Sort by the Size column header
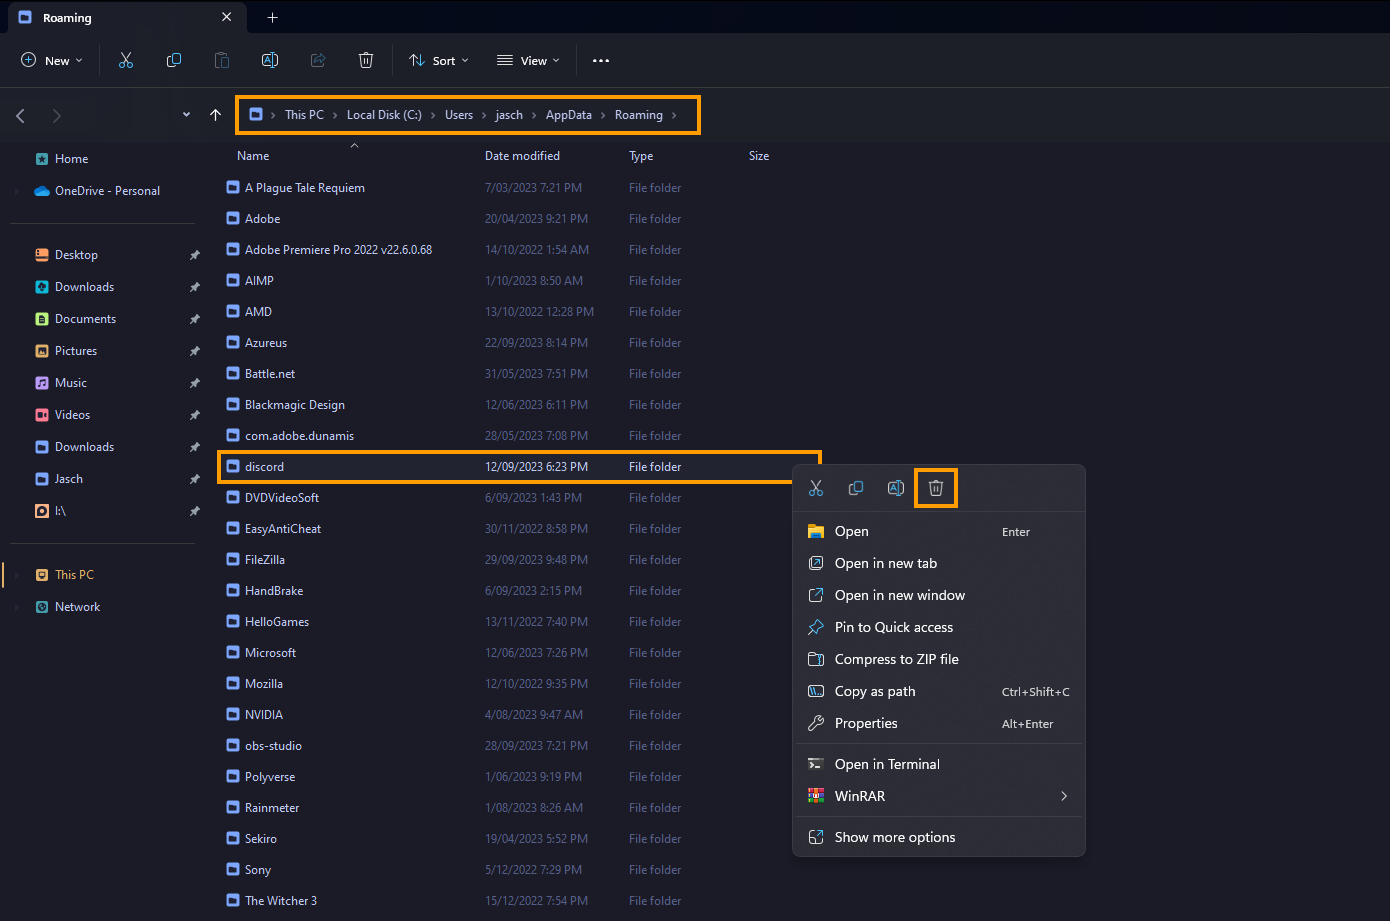Image resolution: width=1390 pixels, height=921 pixels. tap(759, 156)
